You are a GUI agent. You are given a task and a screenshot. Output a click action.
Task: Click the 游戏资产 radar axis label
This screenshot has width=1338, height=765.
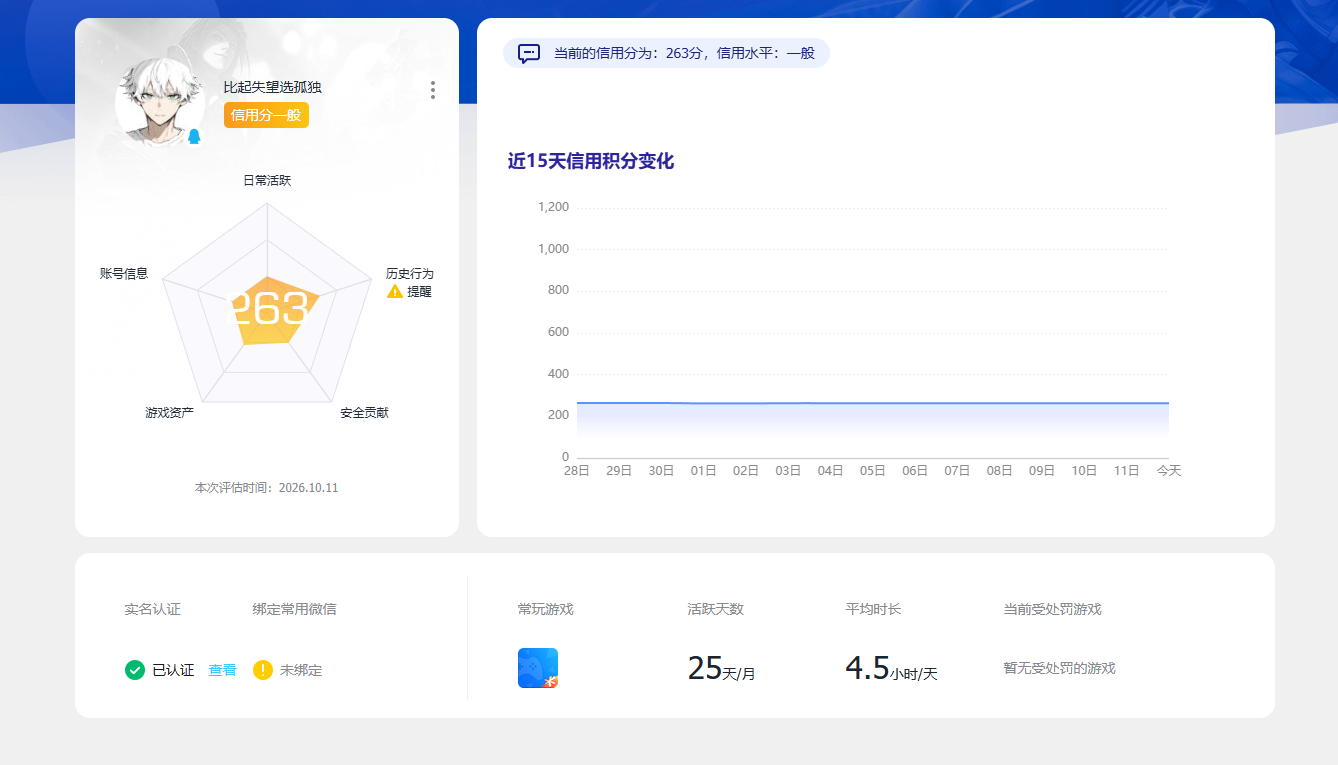click(x=170, y=412)
